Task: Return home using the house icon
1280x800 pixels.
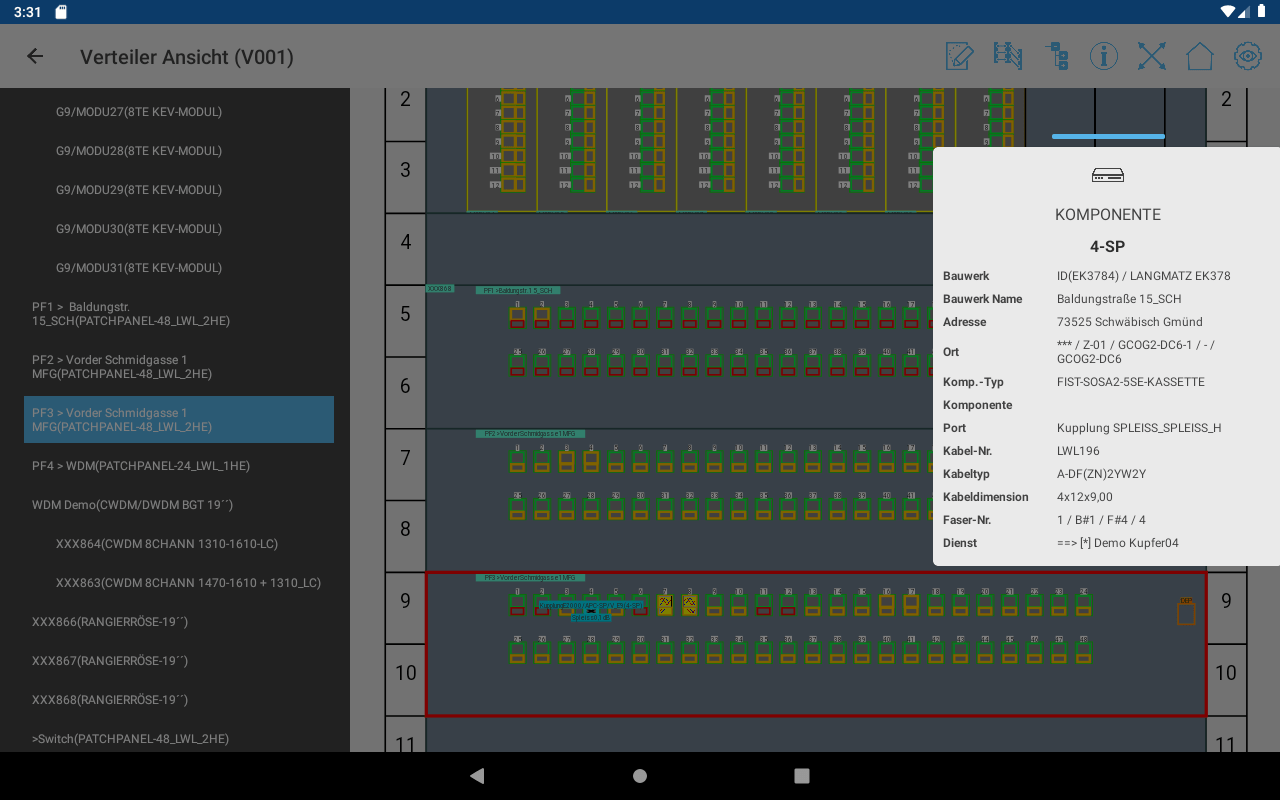Action: coord(1199,56)
